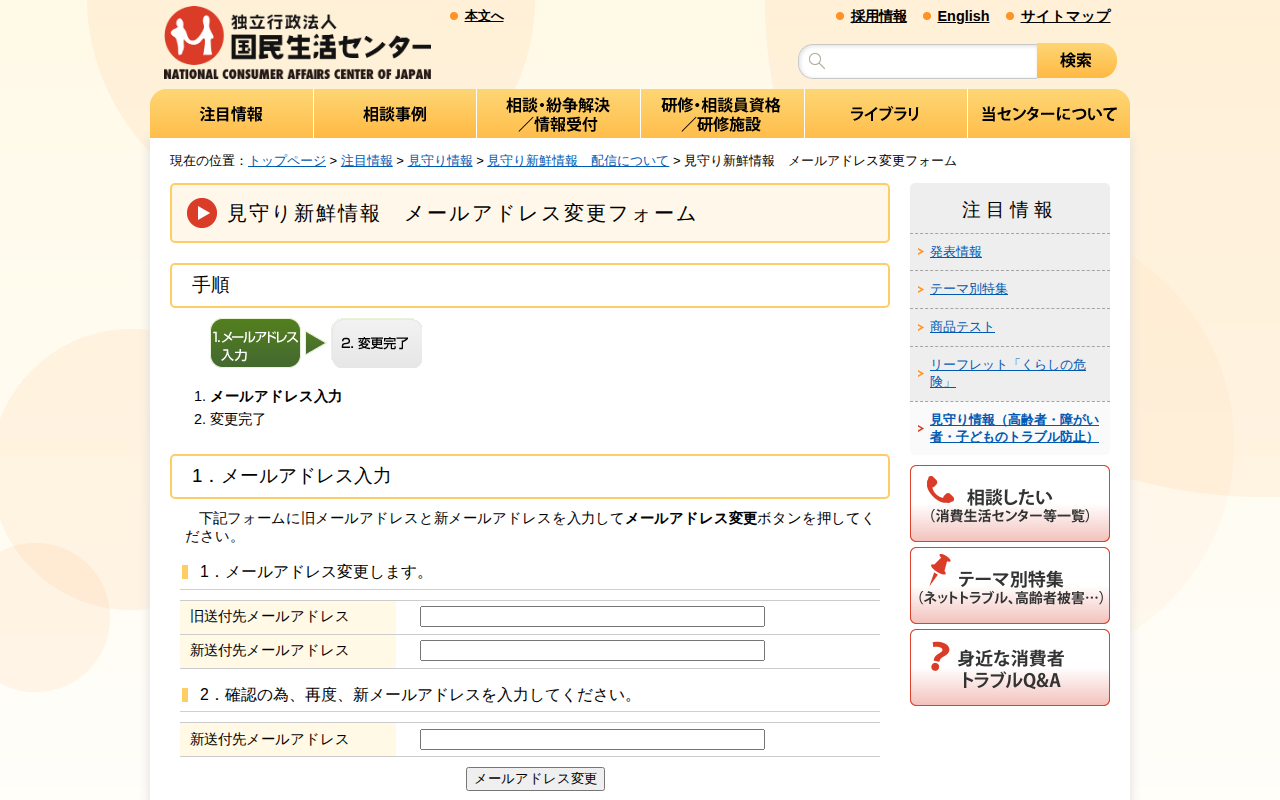Screen dimensions: 1280x800
Task: Switch to the English site link
Action: 963,16
